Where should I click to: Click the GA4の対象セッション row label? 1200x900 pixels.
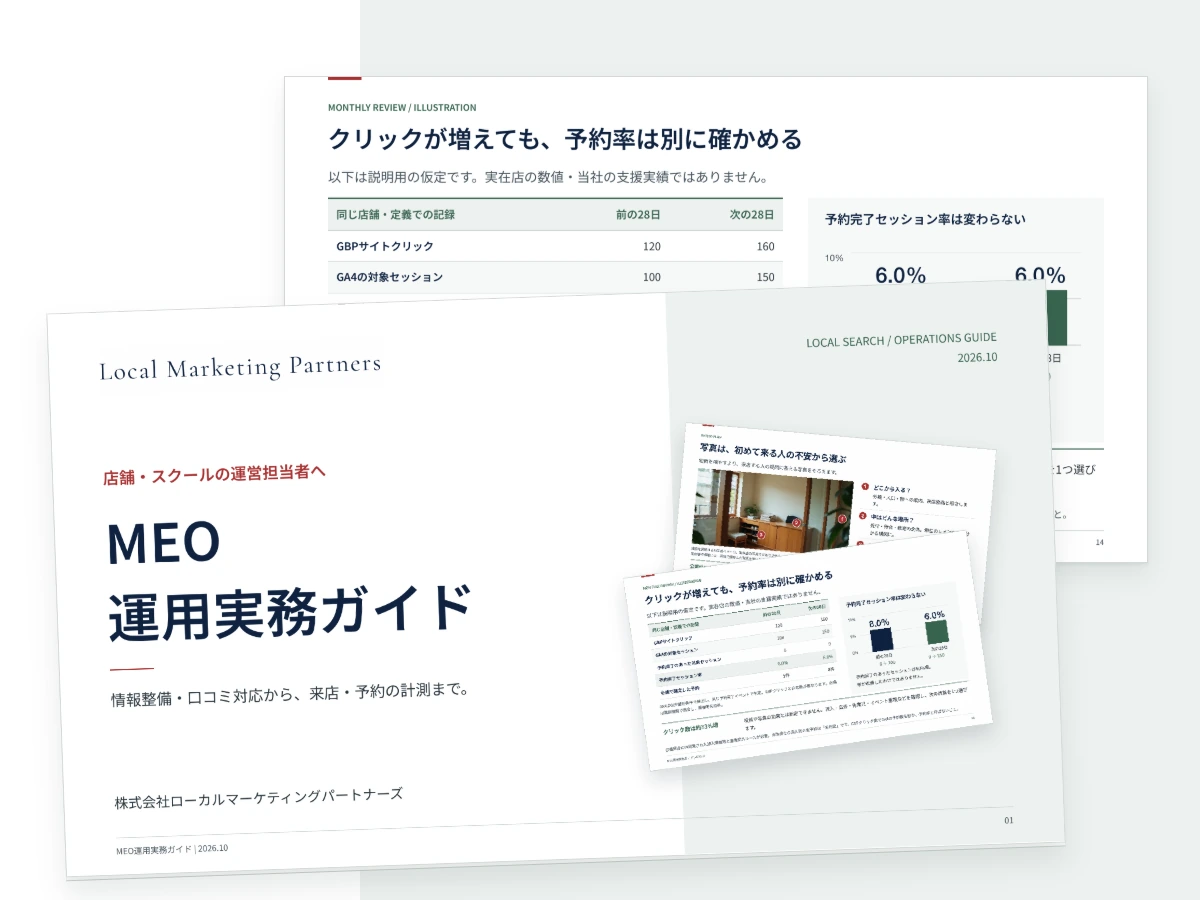pos(389,277)
